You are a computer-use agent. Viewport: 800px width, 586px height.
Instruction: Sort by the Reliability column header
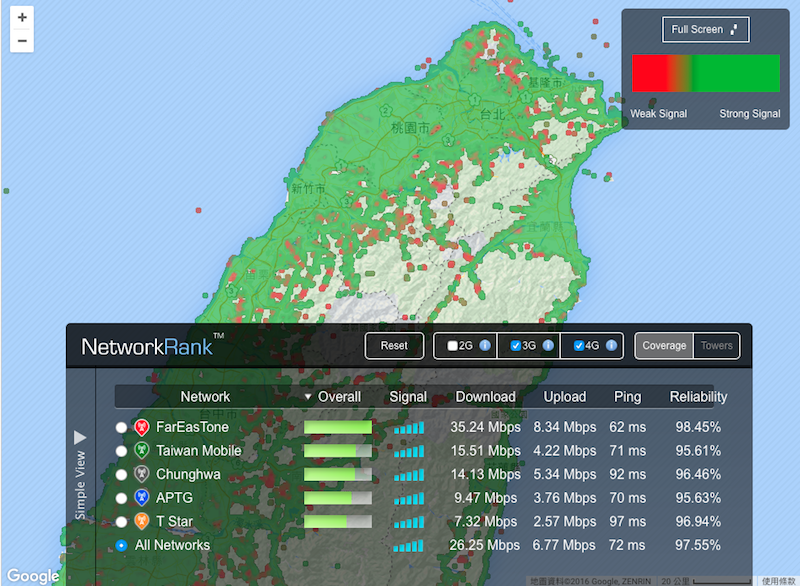tap(698, 397)
